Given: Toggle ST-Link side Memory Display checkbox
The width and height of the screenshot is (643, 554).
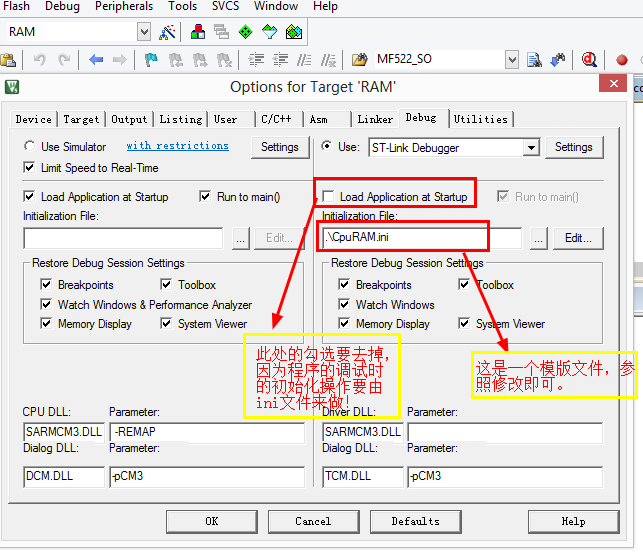Looking at the screenshot, I should coord(344,324).
